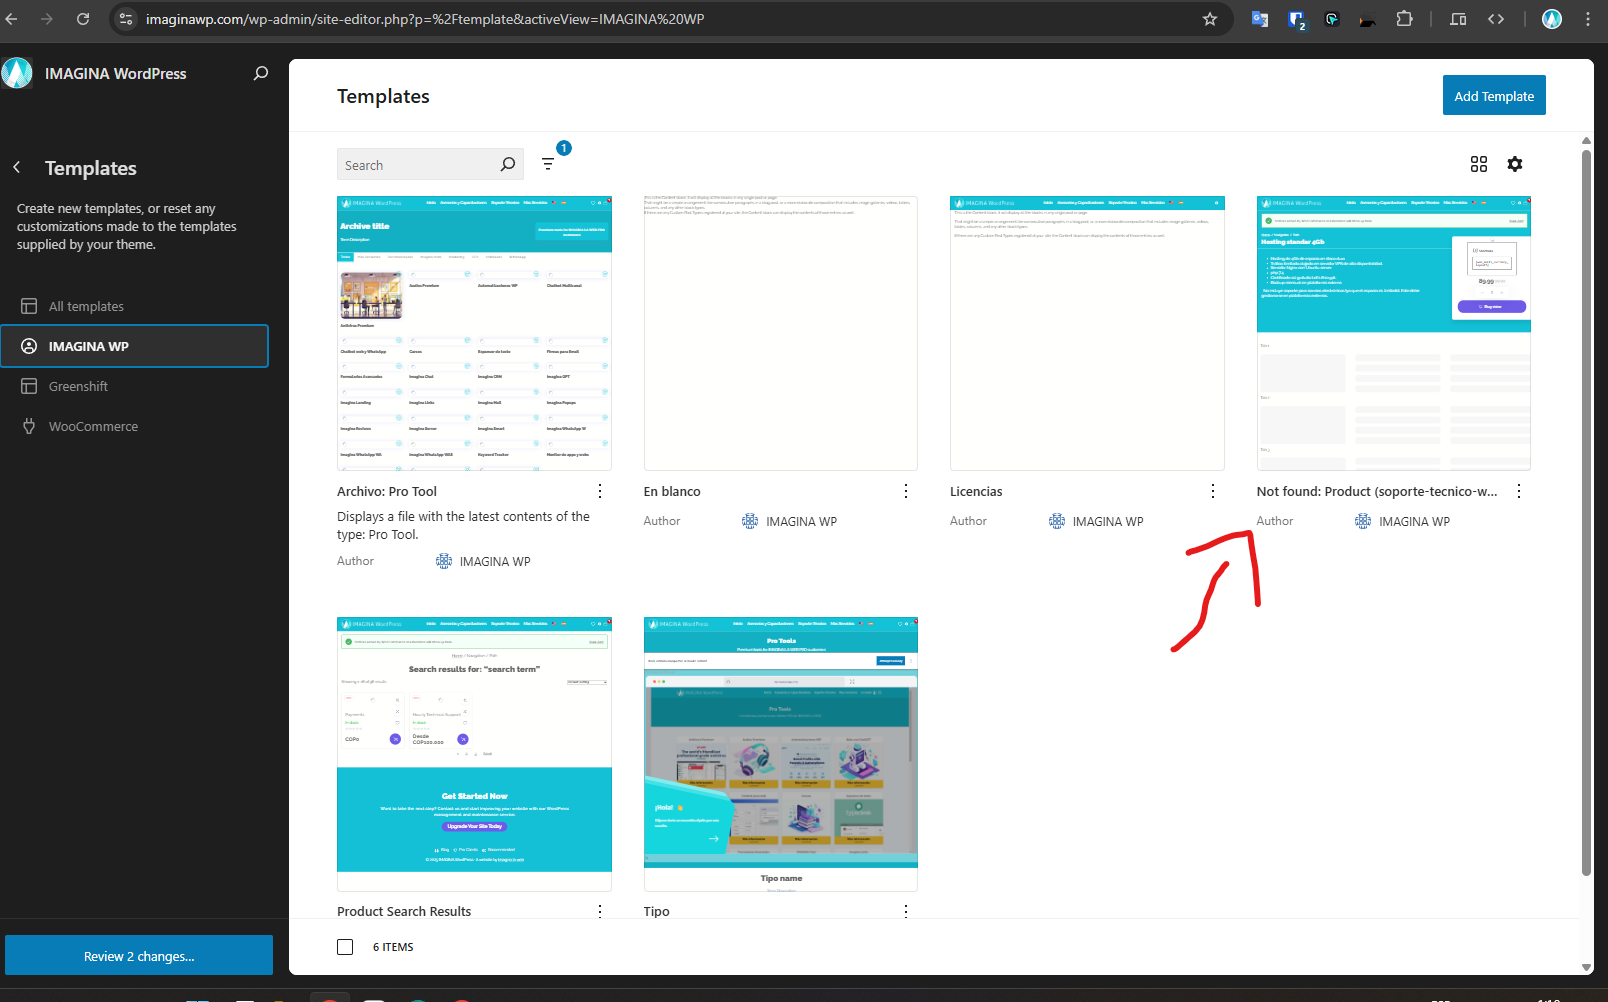Open the template filters icon

click(x=548, y=164)
